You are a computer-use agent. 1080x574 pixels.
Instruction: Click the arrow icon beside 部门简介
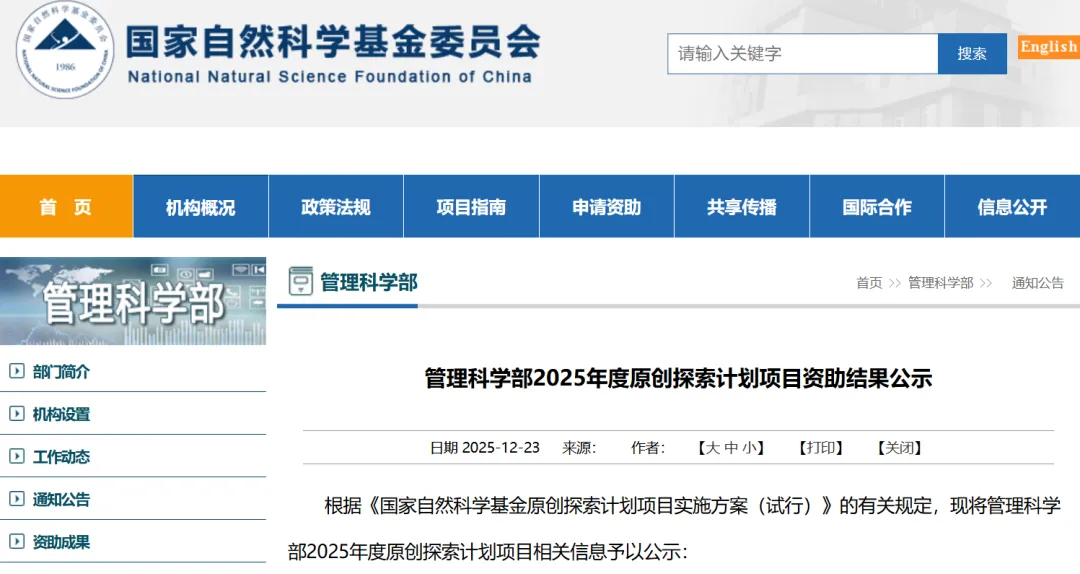coord(16,372)
